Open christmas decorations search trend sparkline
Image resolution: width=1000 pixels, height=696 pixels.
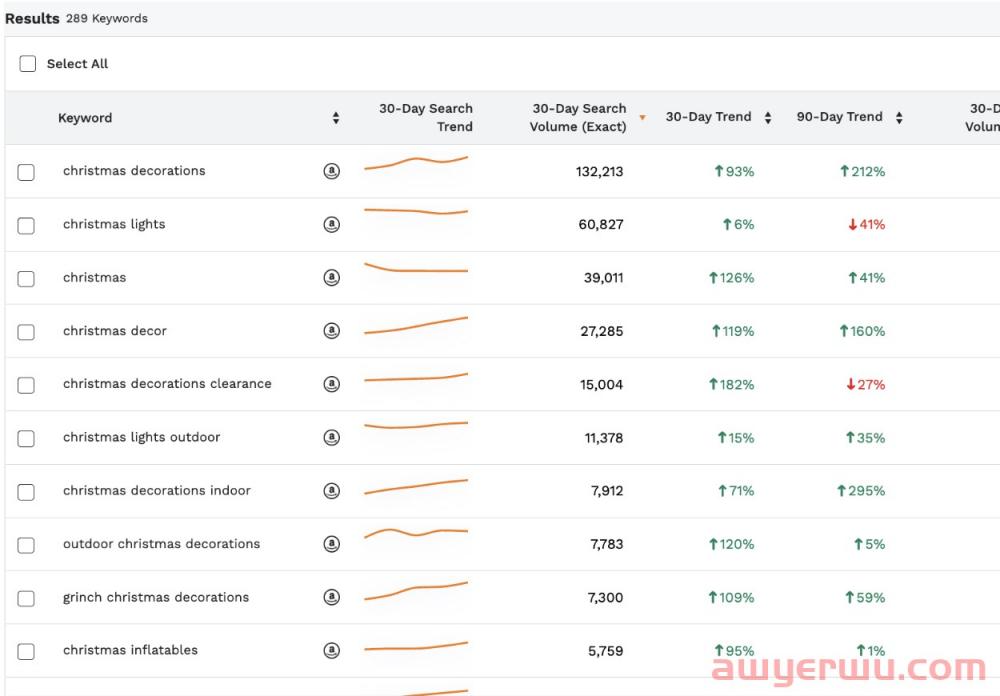416,163
